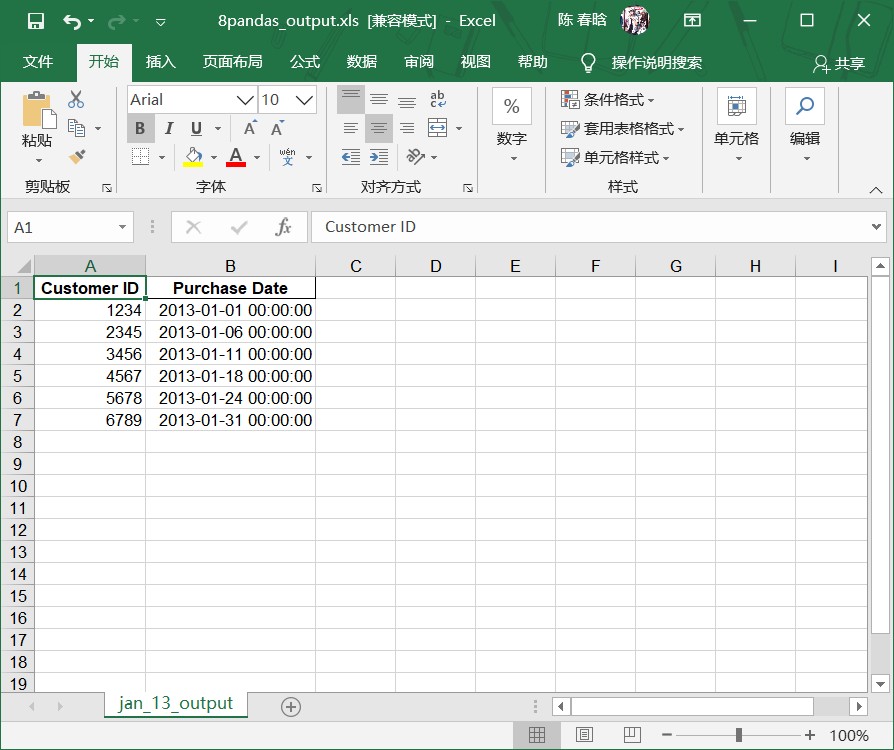The image size is (894, 750).
Task: Open 套用表格格式 table format menu
Action: click(623, 129)
